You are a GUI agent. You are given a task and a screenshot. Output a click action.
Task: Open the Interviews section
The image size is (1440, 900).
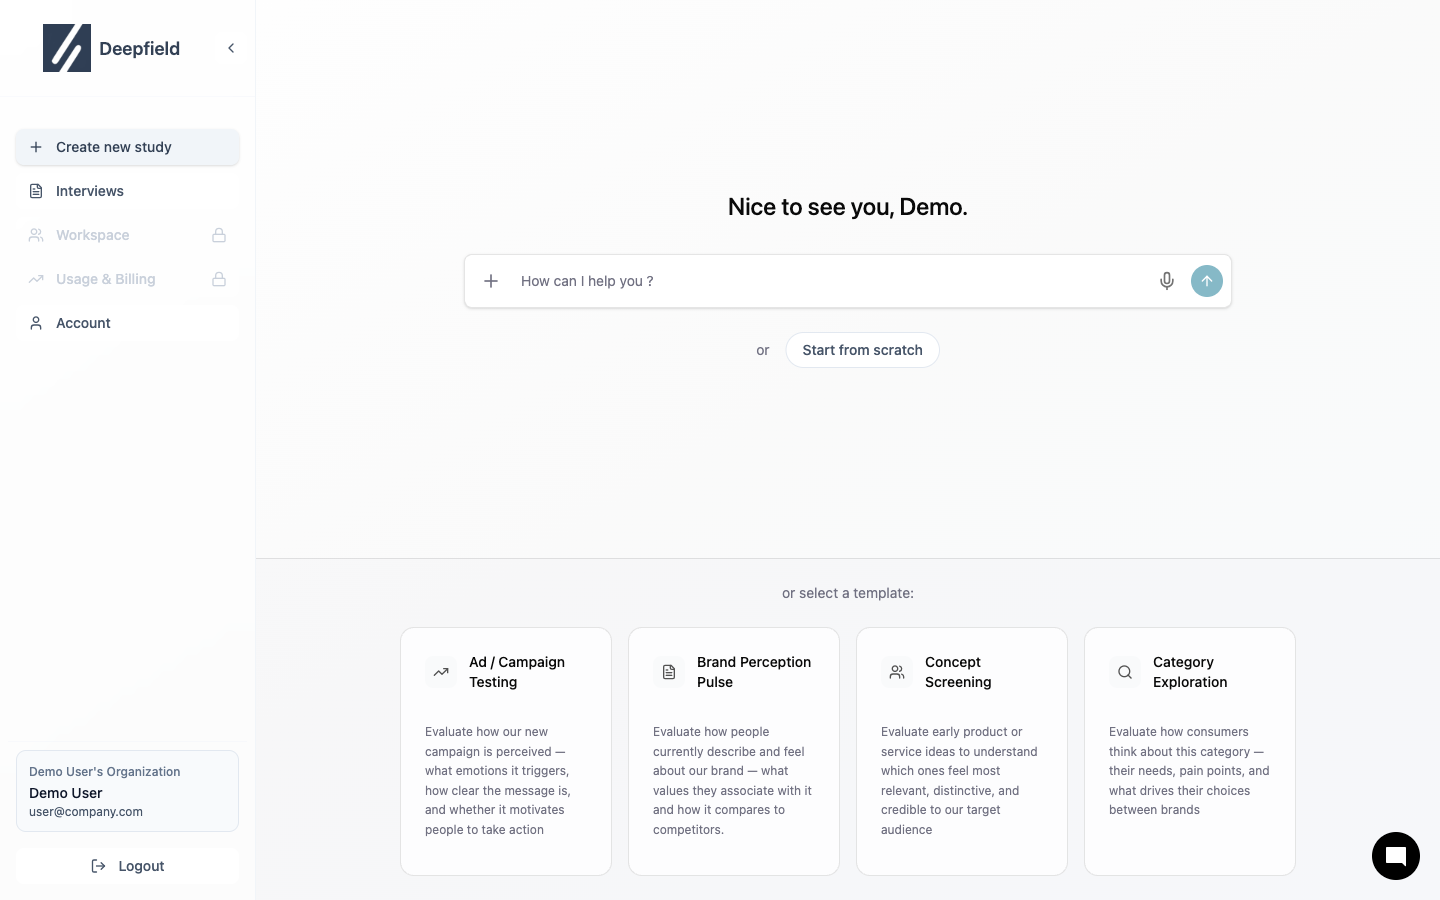click(90, 191)
